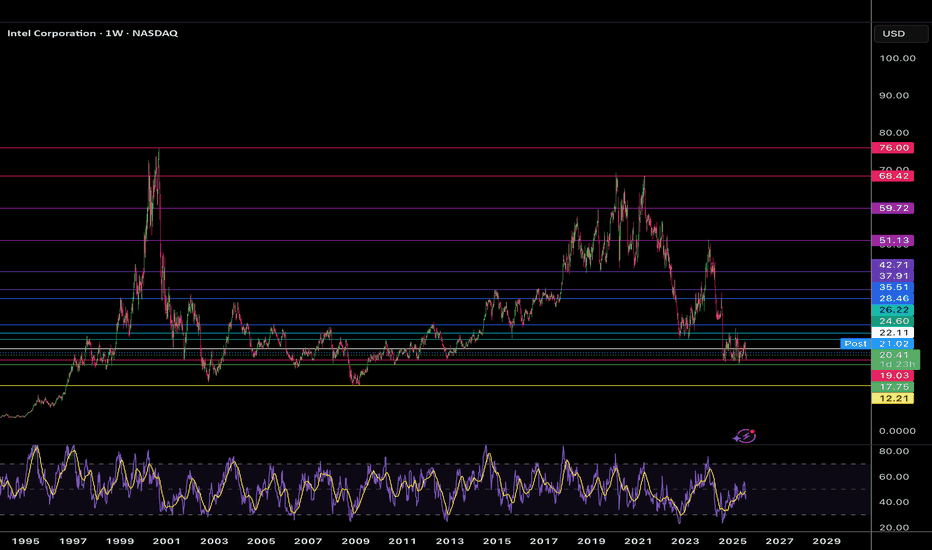
Task: Click the 2005 label on time axis
Action: [261, 541]
